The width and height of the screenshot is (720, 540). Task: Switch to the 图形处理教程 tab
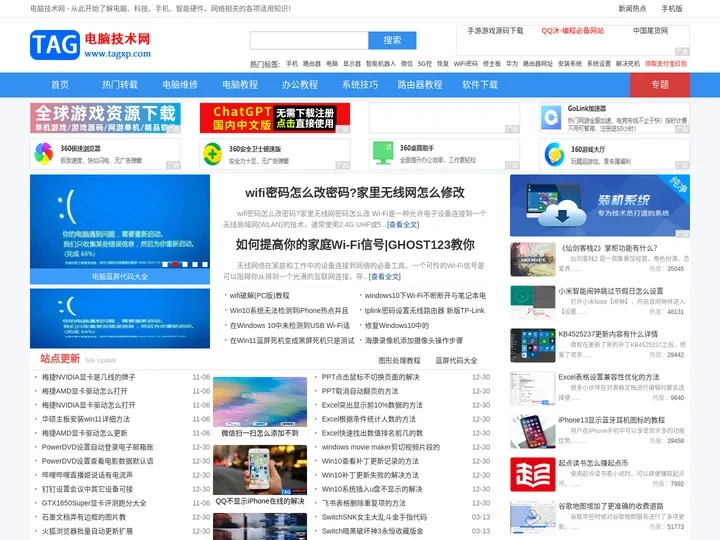pos(399,360)
